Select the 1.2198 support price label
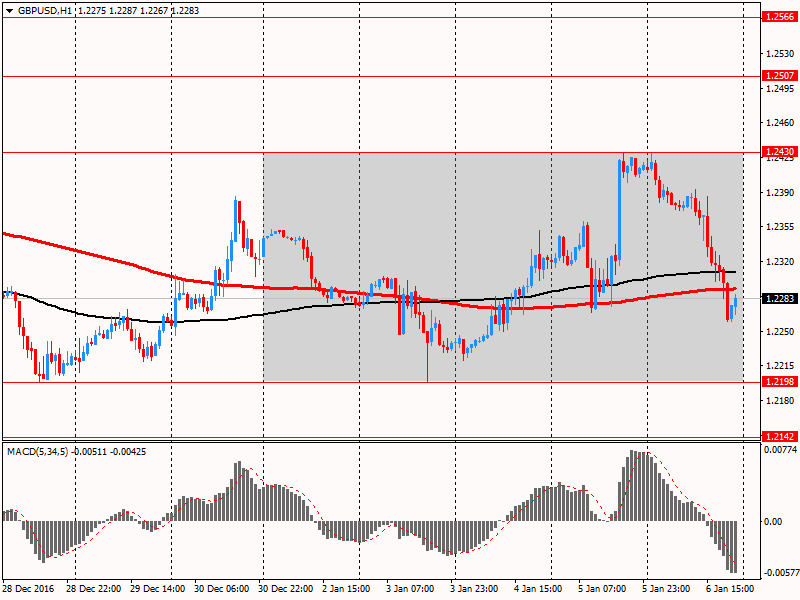 pyautogui.click(x=779, y=382)
